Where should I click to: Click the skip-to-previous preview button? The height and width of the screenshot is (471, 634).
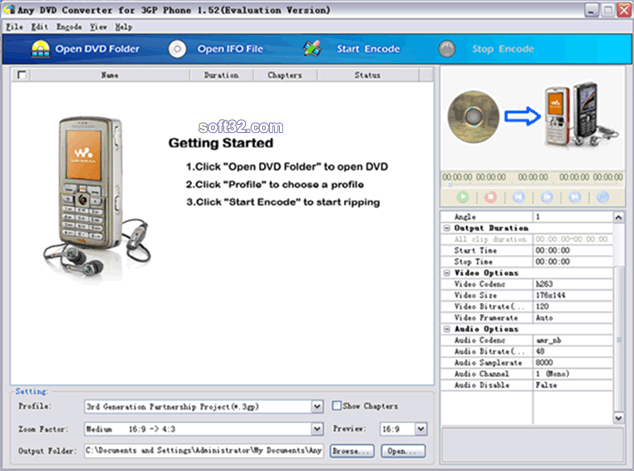(518, 197)
